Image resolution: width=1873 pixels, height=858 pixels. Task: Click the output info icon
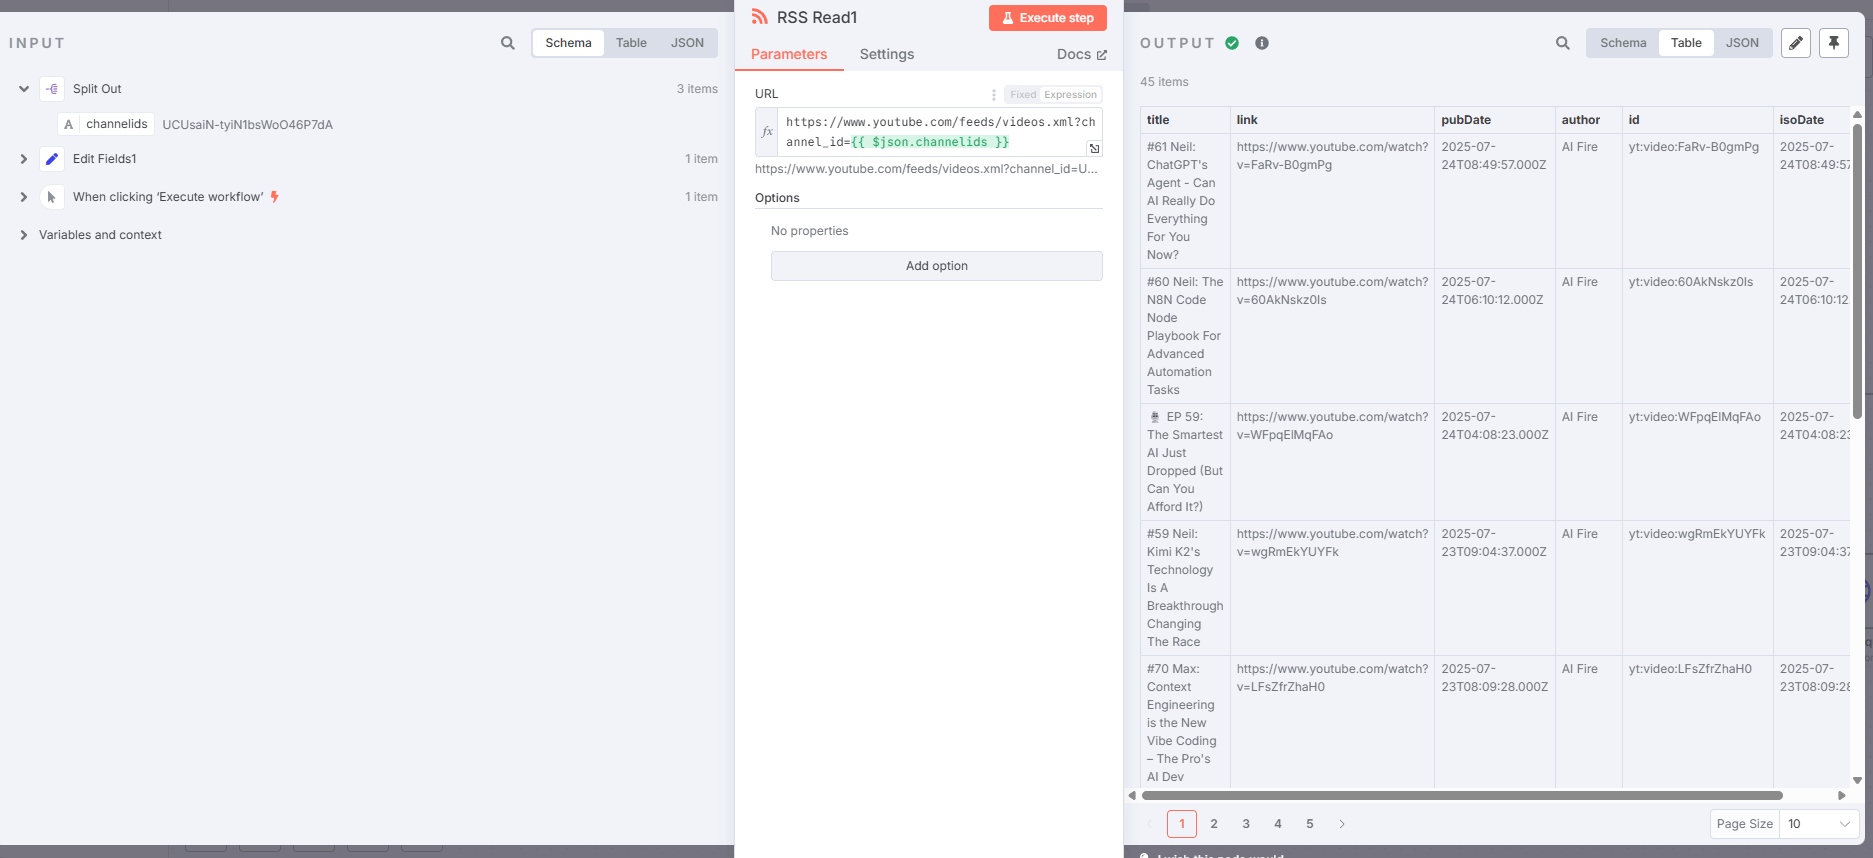coord(1262,43)
